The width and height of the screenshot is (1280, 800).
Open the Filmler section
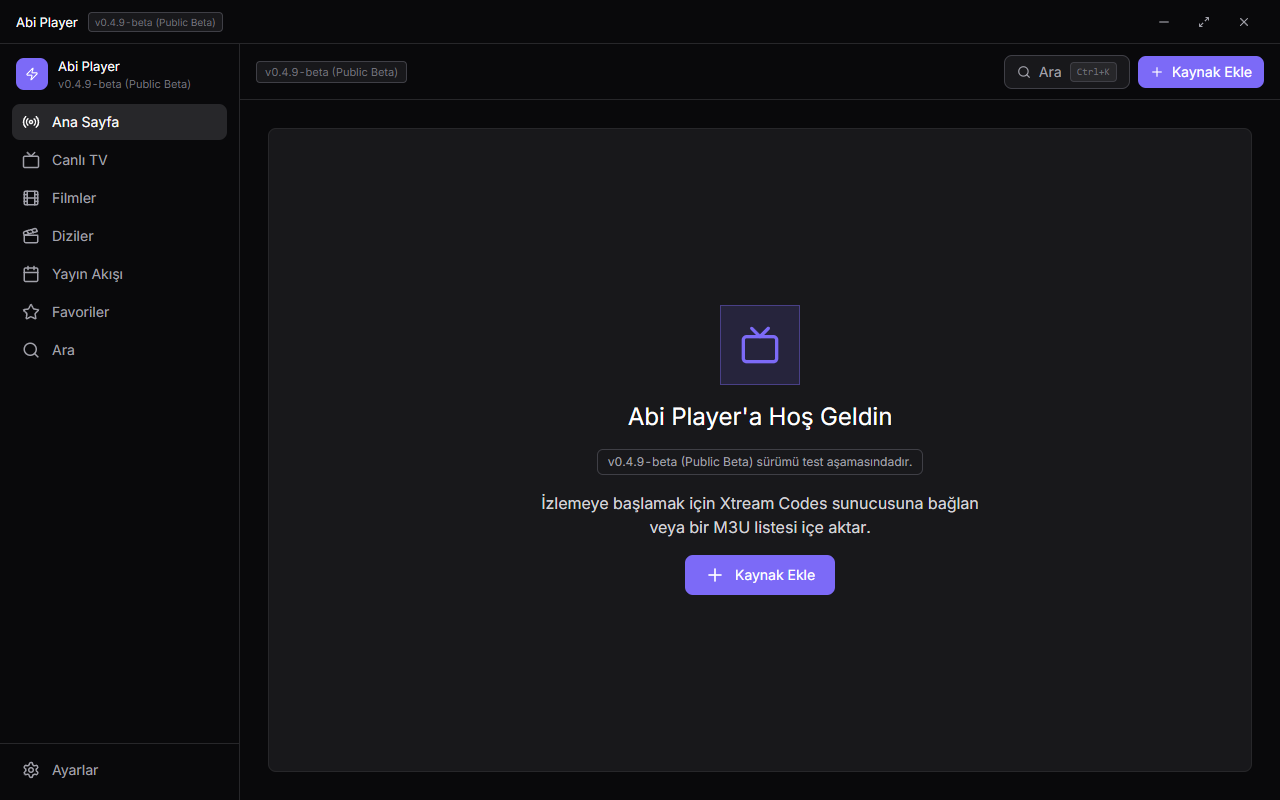[119, 198]
